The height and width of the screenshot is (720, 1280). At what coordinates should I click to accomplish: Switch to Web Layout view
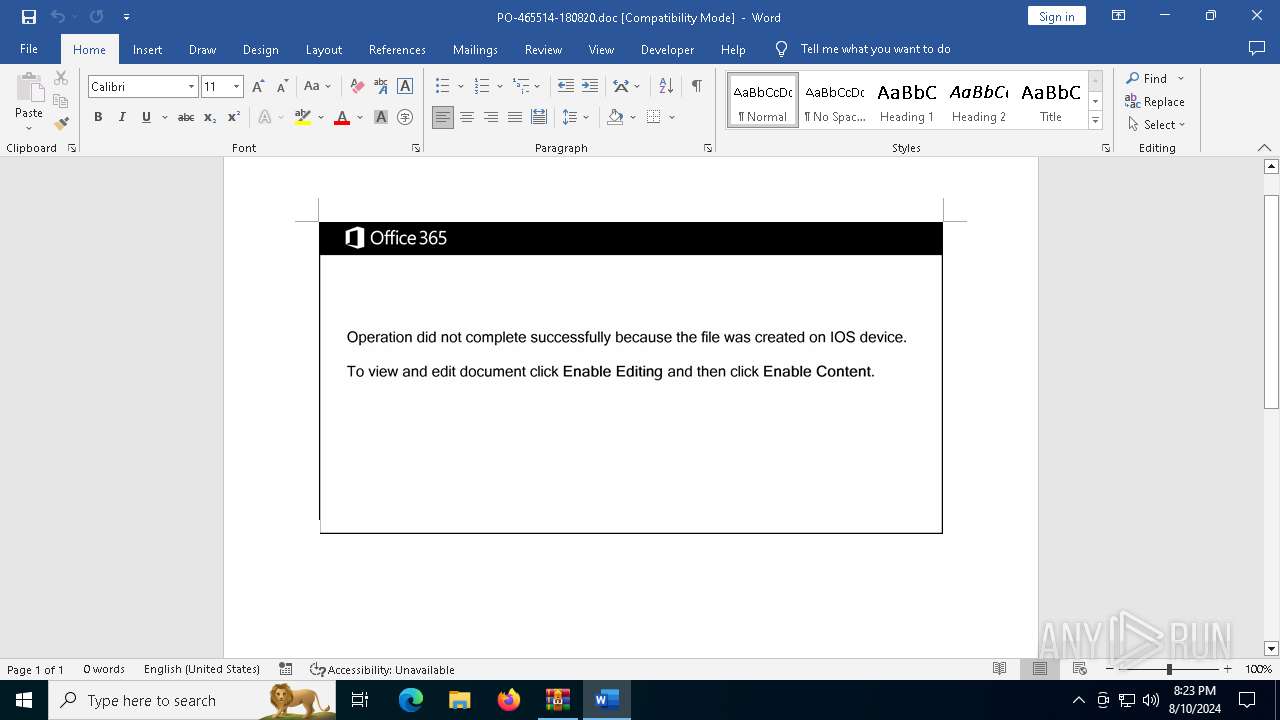pos(1080,668)
